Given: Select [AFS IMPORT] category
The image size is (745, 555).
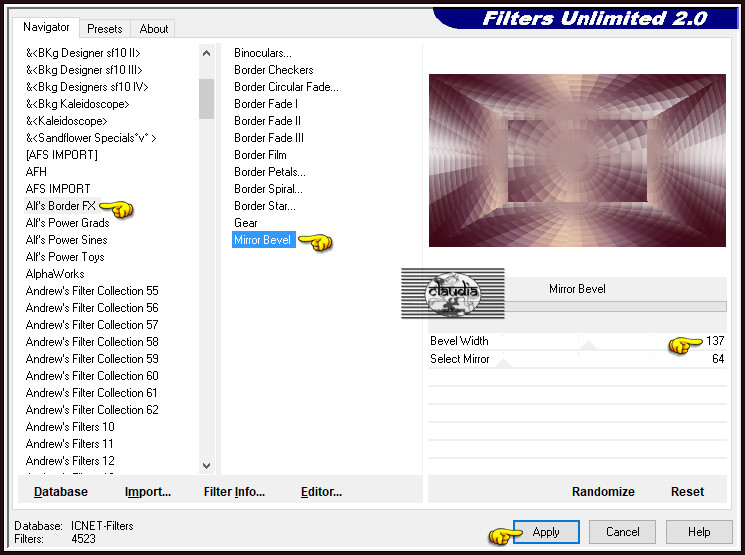Looking at the screenshot, I should pos(62,155).
